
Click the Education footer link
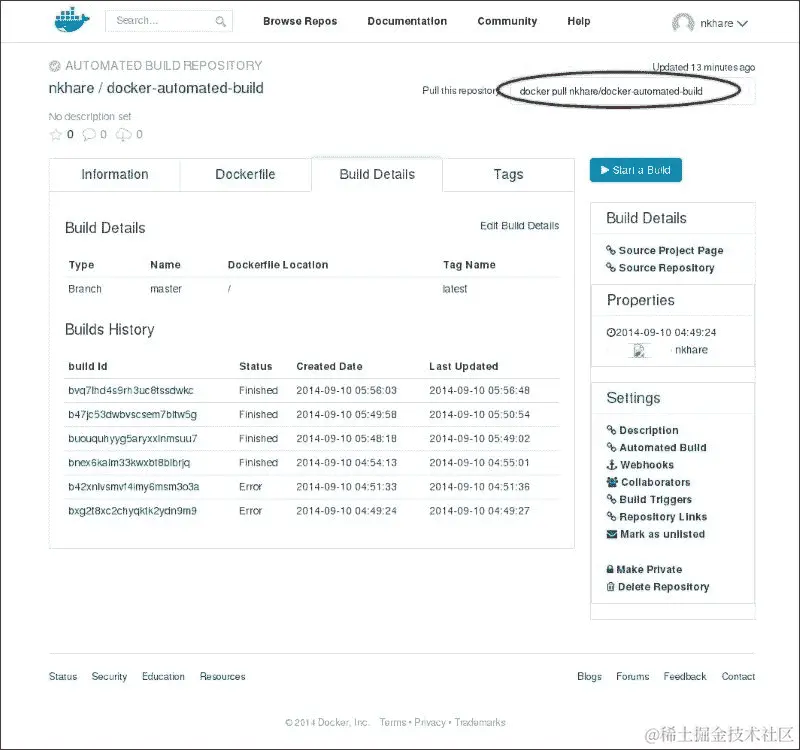pyautogui.click(x=163, y=677)
